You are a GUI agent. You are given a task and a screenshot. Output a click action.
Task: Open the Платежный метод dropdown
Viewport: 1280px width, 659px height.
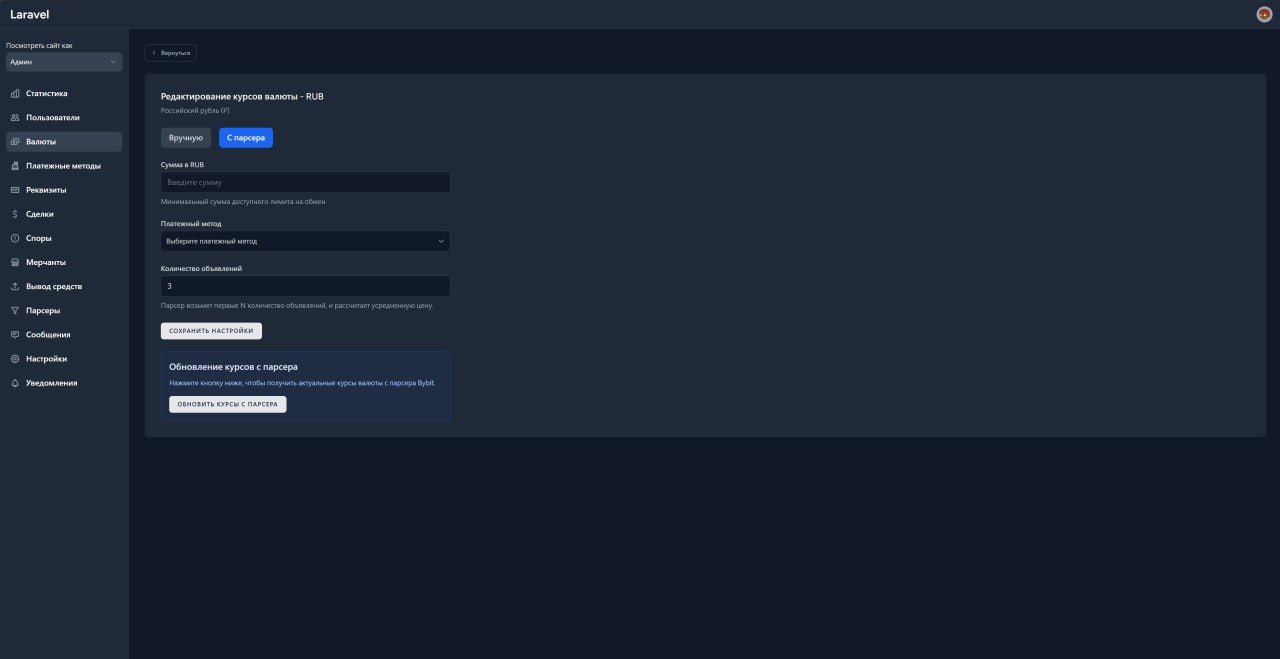305,241
